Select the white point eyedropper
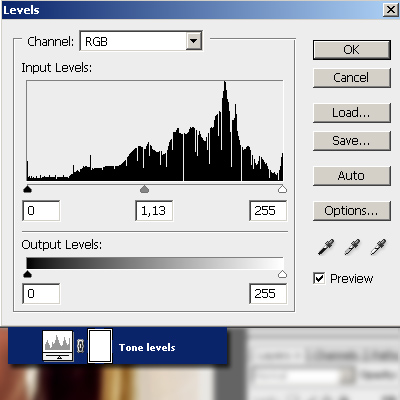This screenshot has width=400, height=400. coord(378,247)
